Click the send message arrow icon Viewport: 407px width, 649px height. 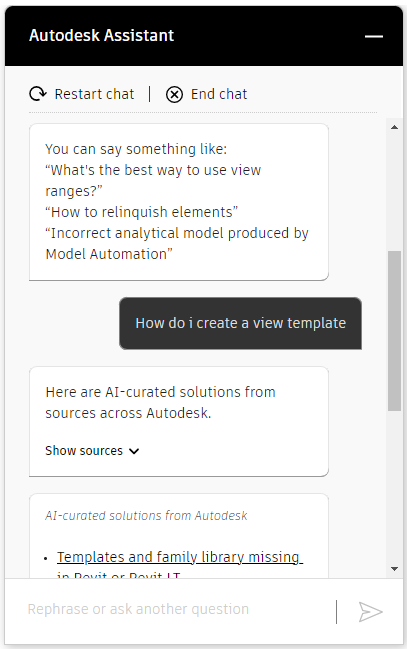[370, 611]
